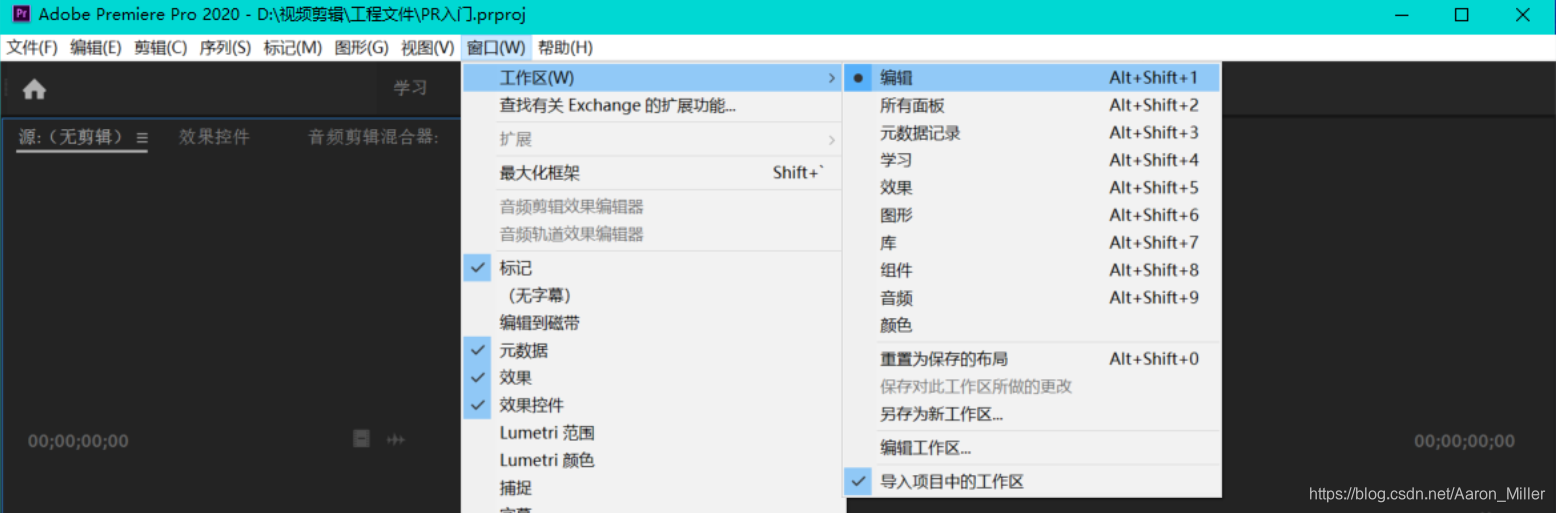Select （无字幕） menu entry

coord(653,296)
